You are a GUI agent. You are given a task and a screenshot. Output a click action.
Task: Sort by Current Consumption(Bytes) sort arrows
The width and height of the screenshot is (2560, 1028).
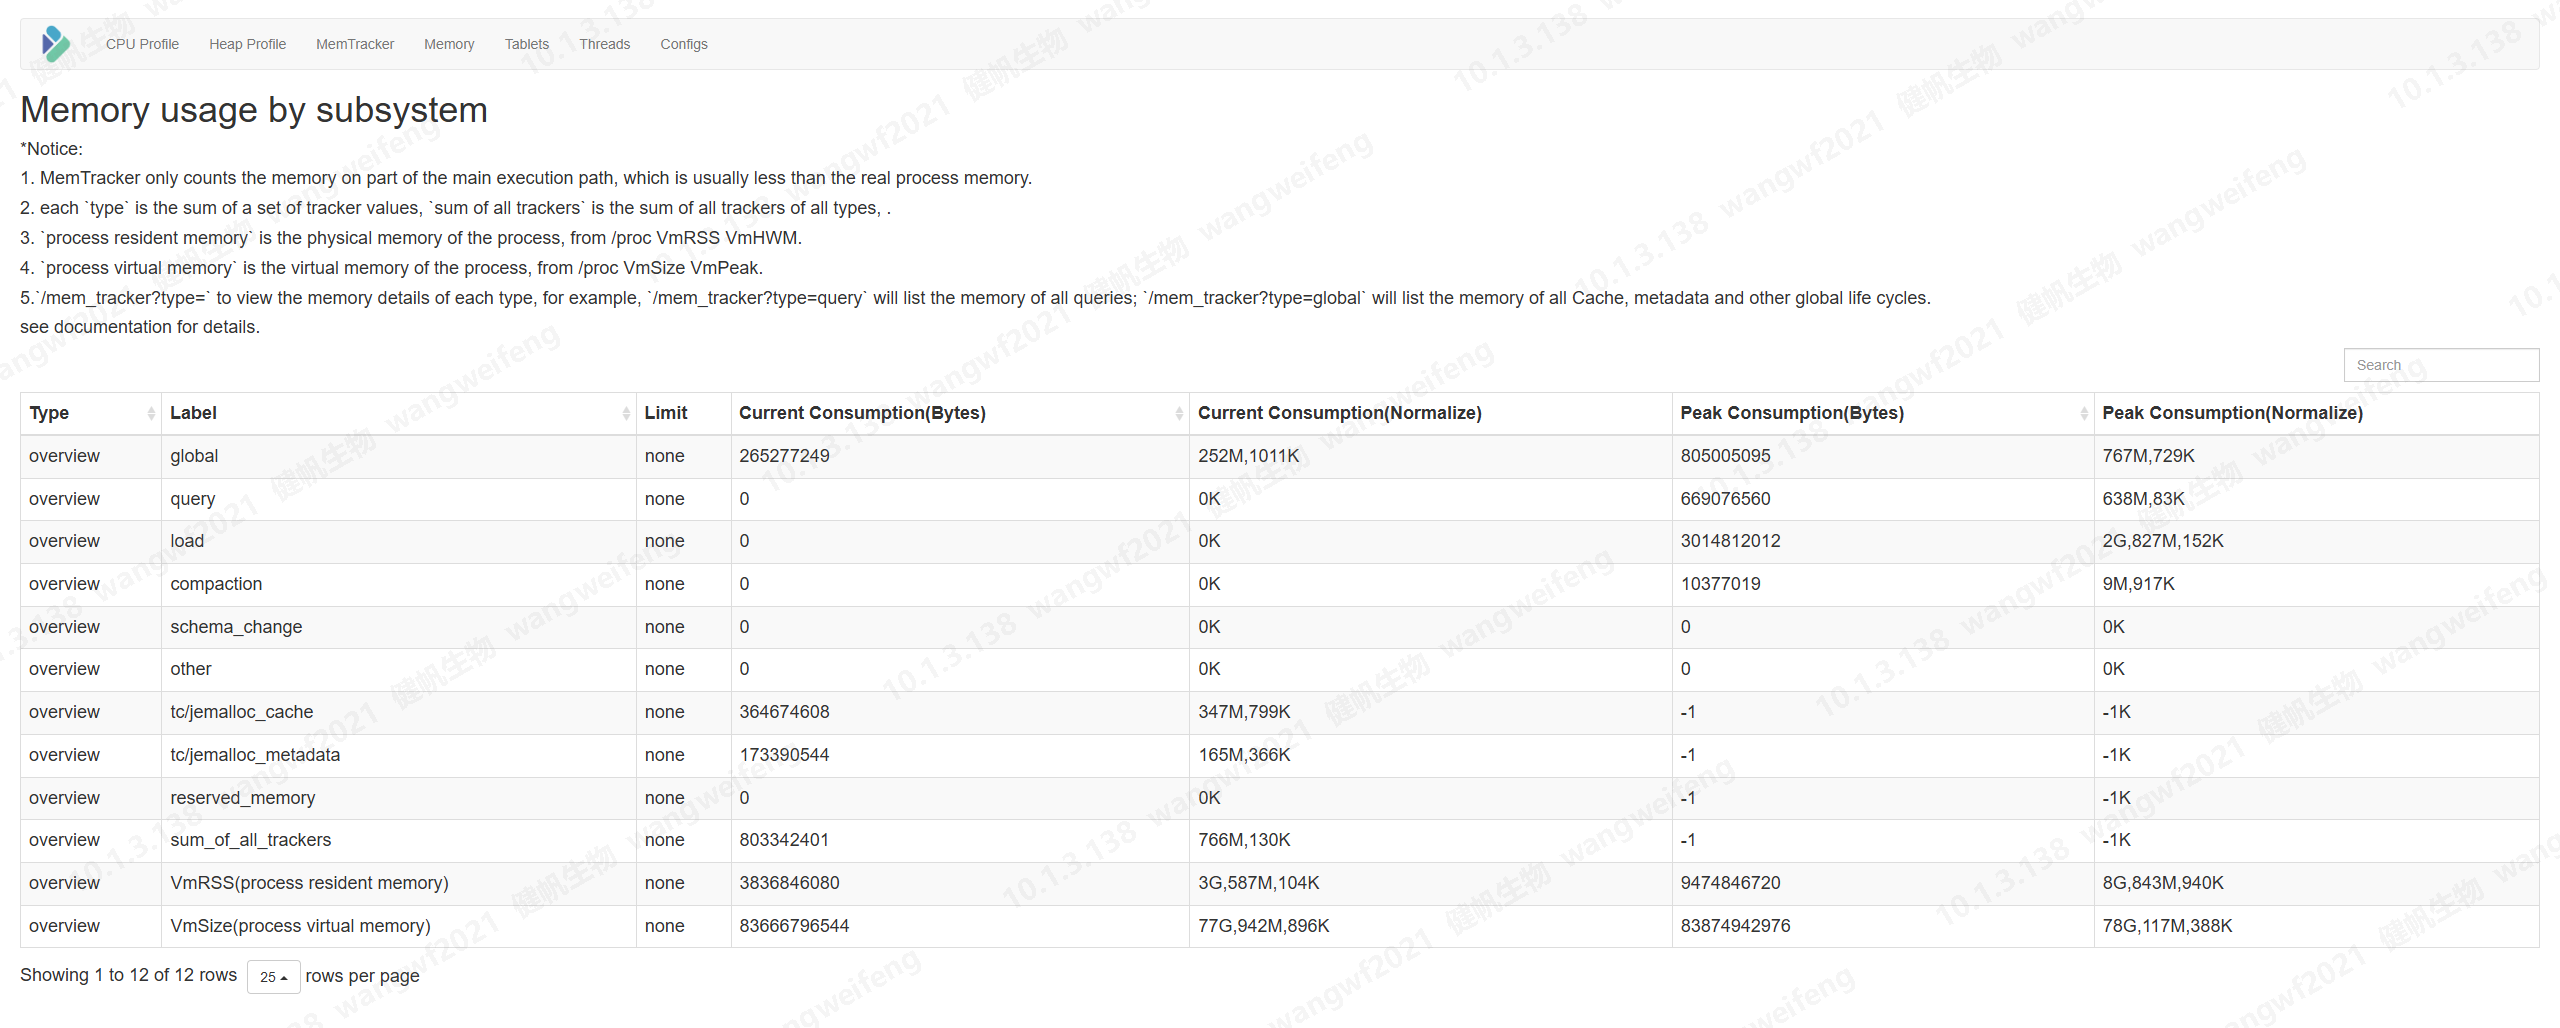[x=1179, y=413]
